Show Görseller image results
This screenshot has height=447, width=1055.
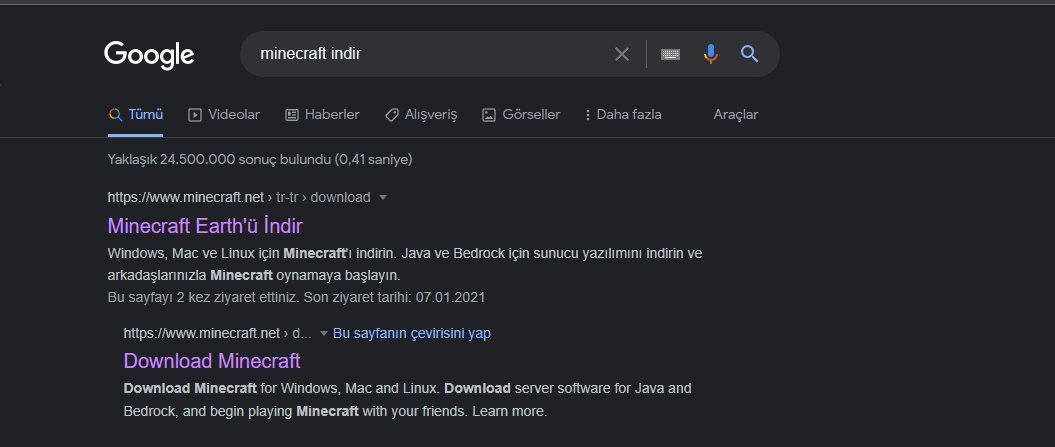[521, 115]
